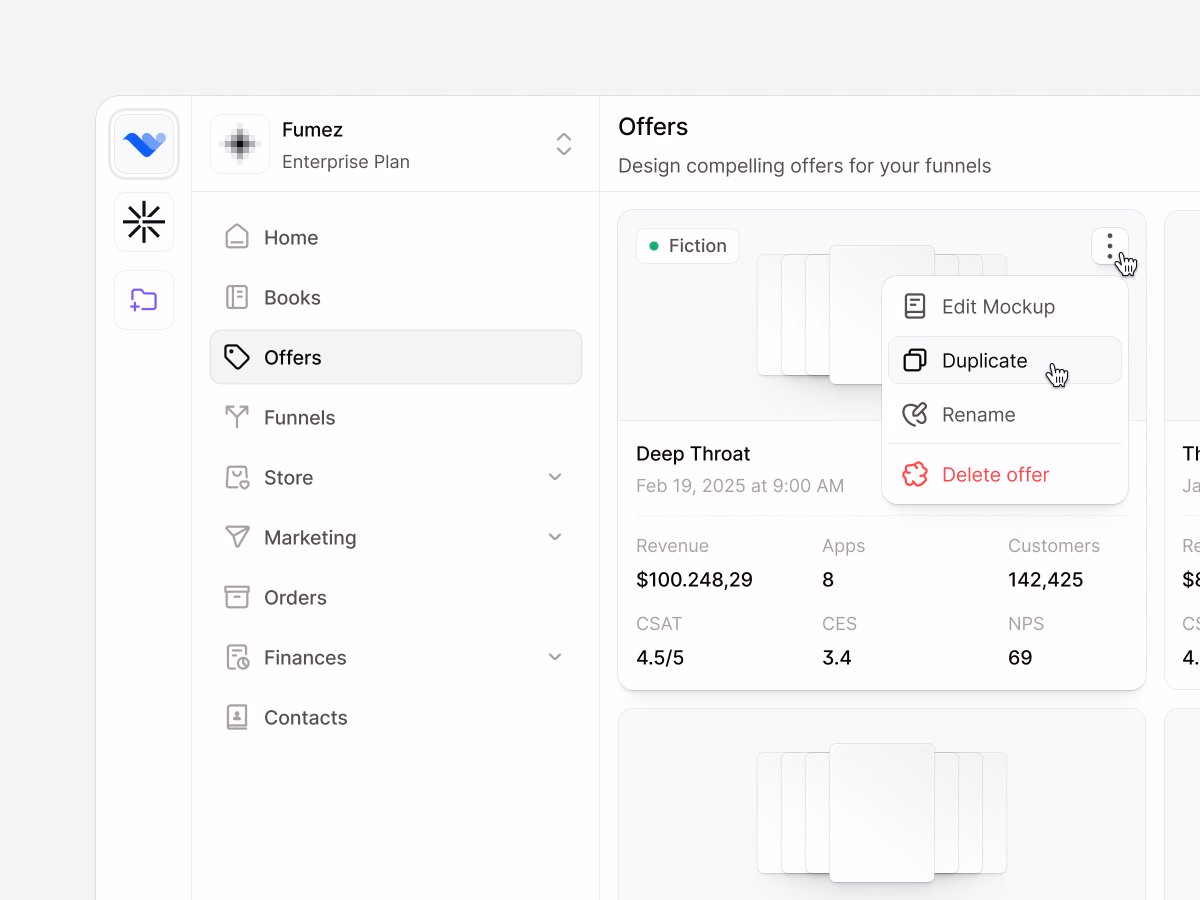Click the Offers tag icon
1200x900 pixels.
point(237,357)
